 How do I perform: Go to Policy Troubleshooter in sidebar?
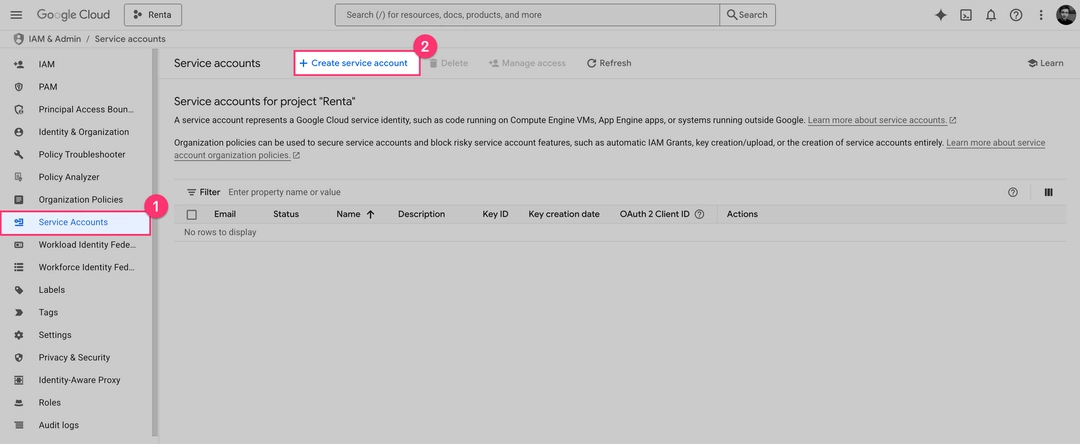pyautogui.click(x=82, y=155)
